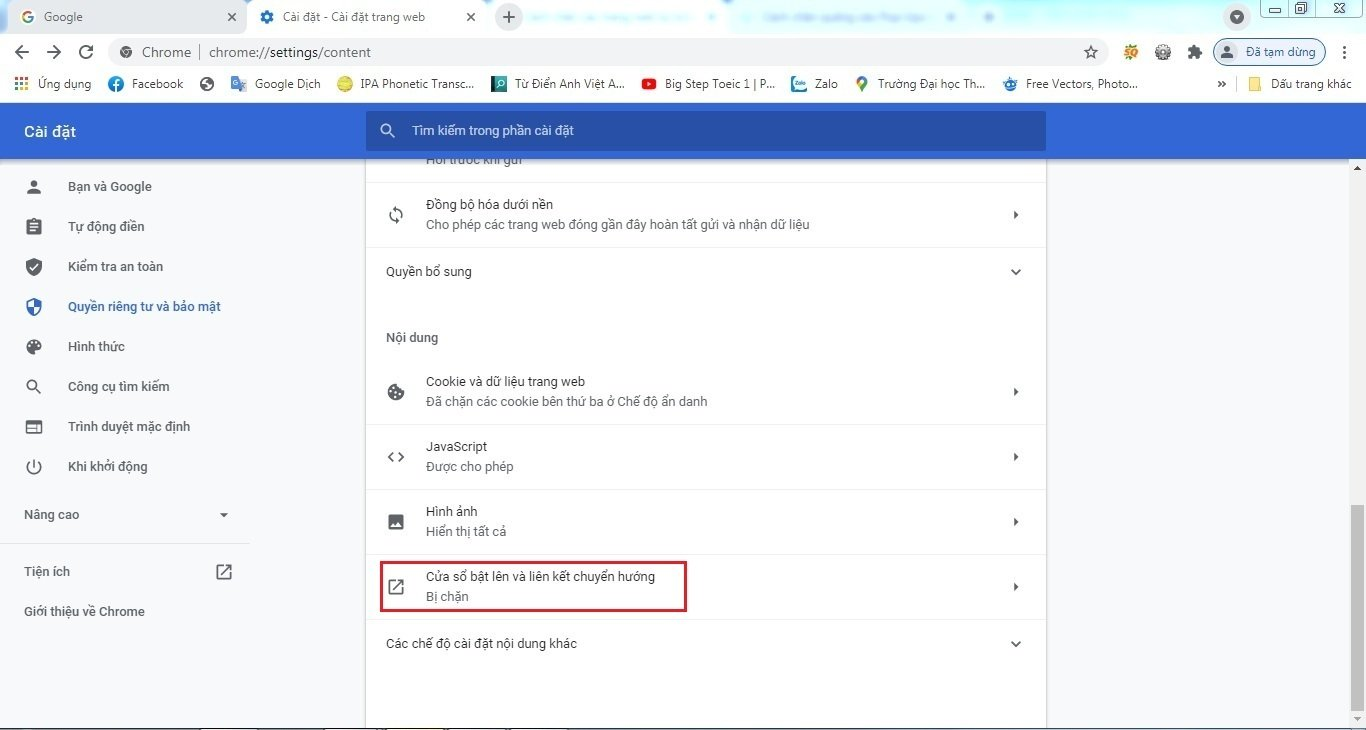Open the Tiện ích external link
The height and width of the screenshot is (730, 1366).
[223, 571]
